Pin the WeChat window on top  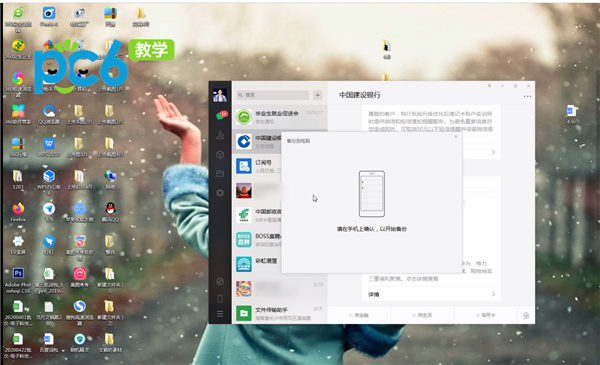(489, 86)
